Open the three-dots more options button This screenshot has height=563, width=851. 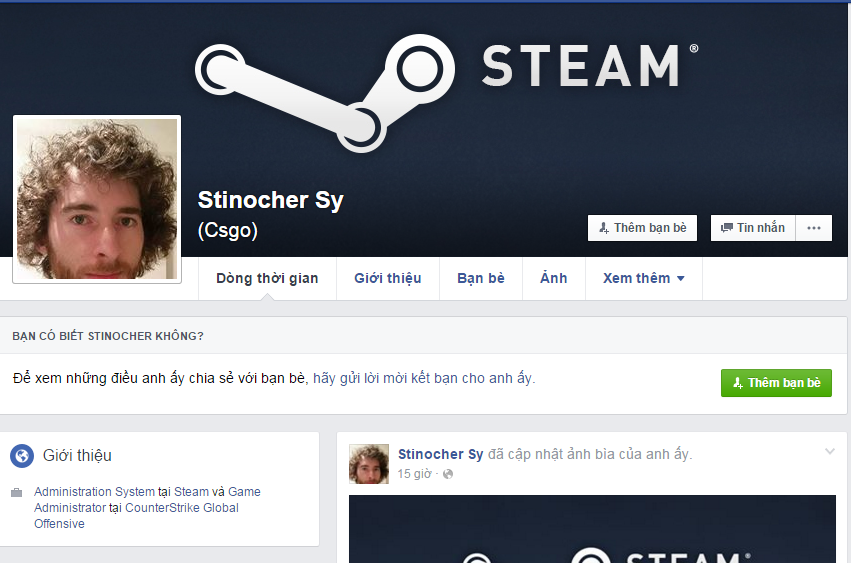click(814, 228)
